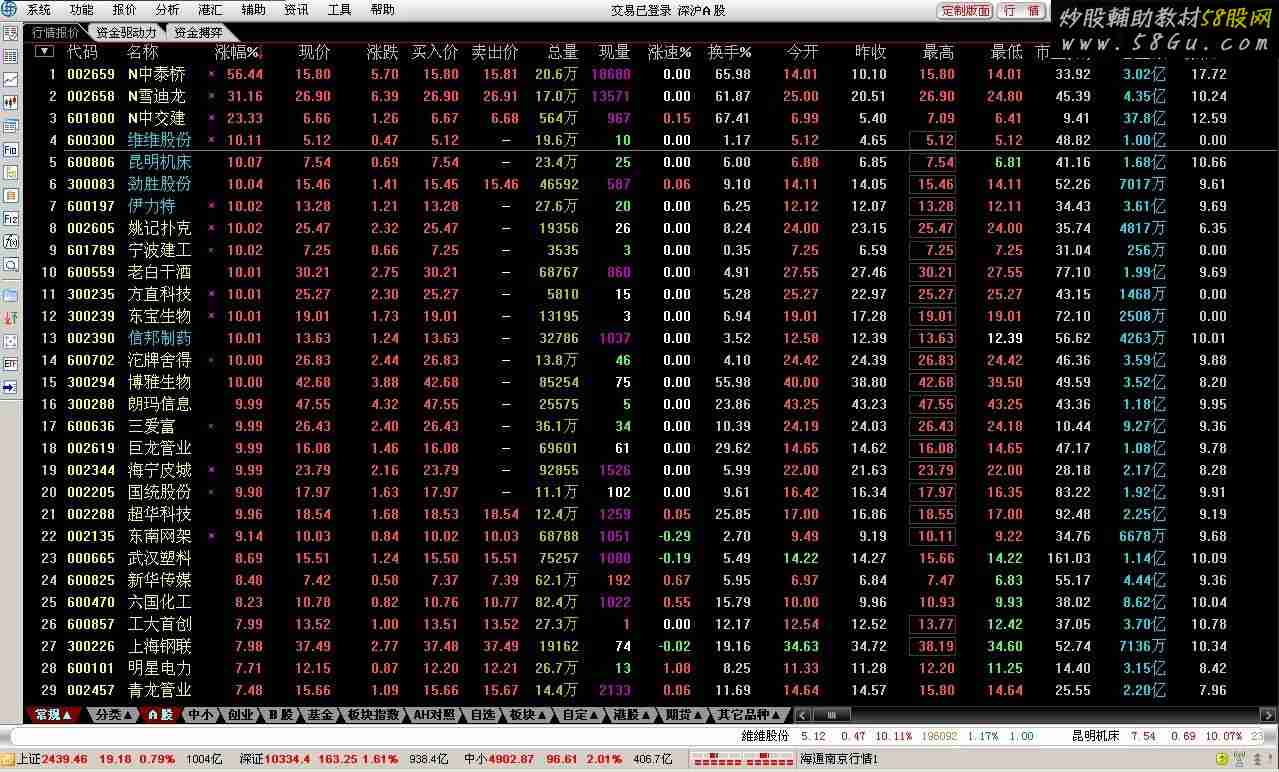Expand the 分类 bottom tab dropdown

pyautogui.click(x=115, y=715)
